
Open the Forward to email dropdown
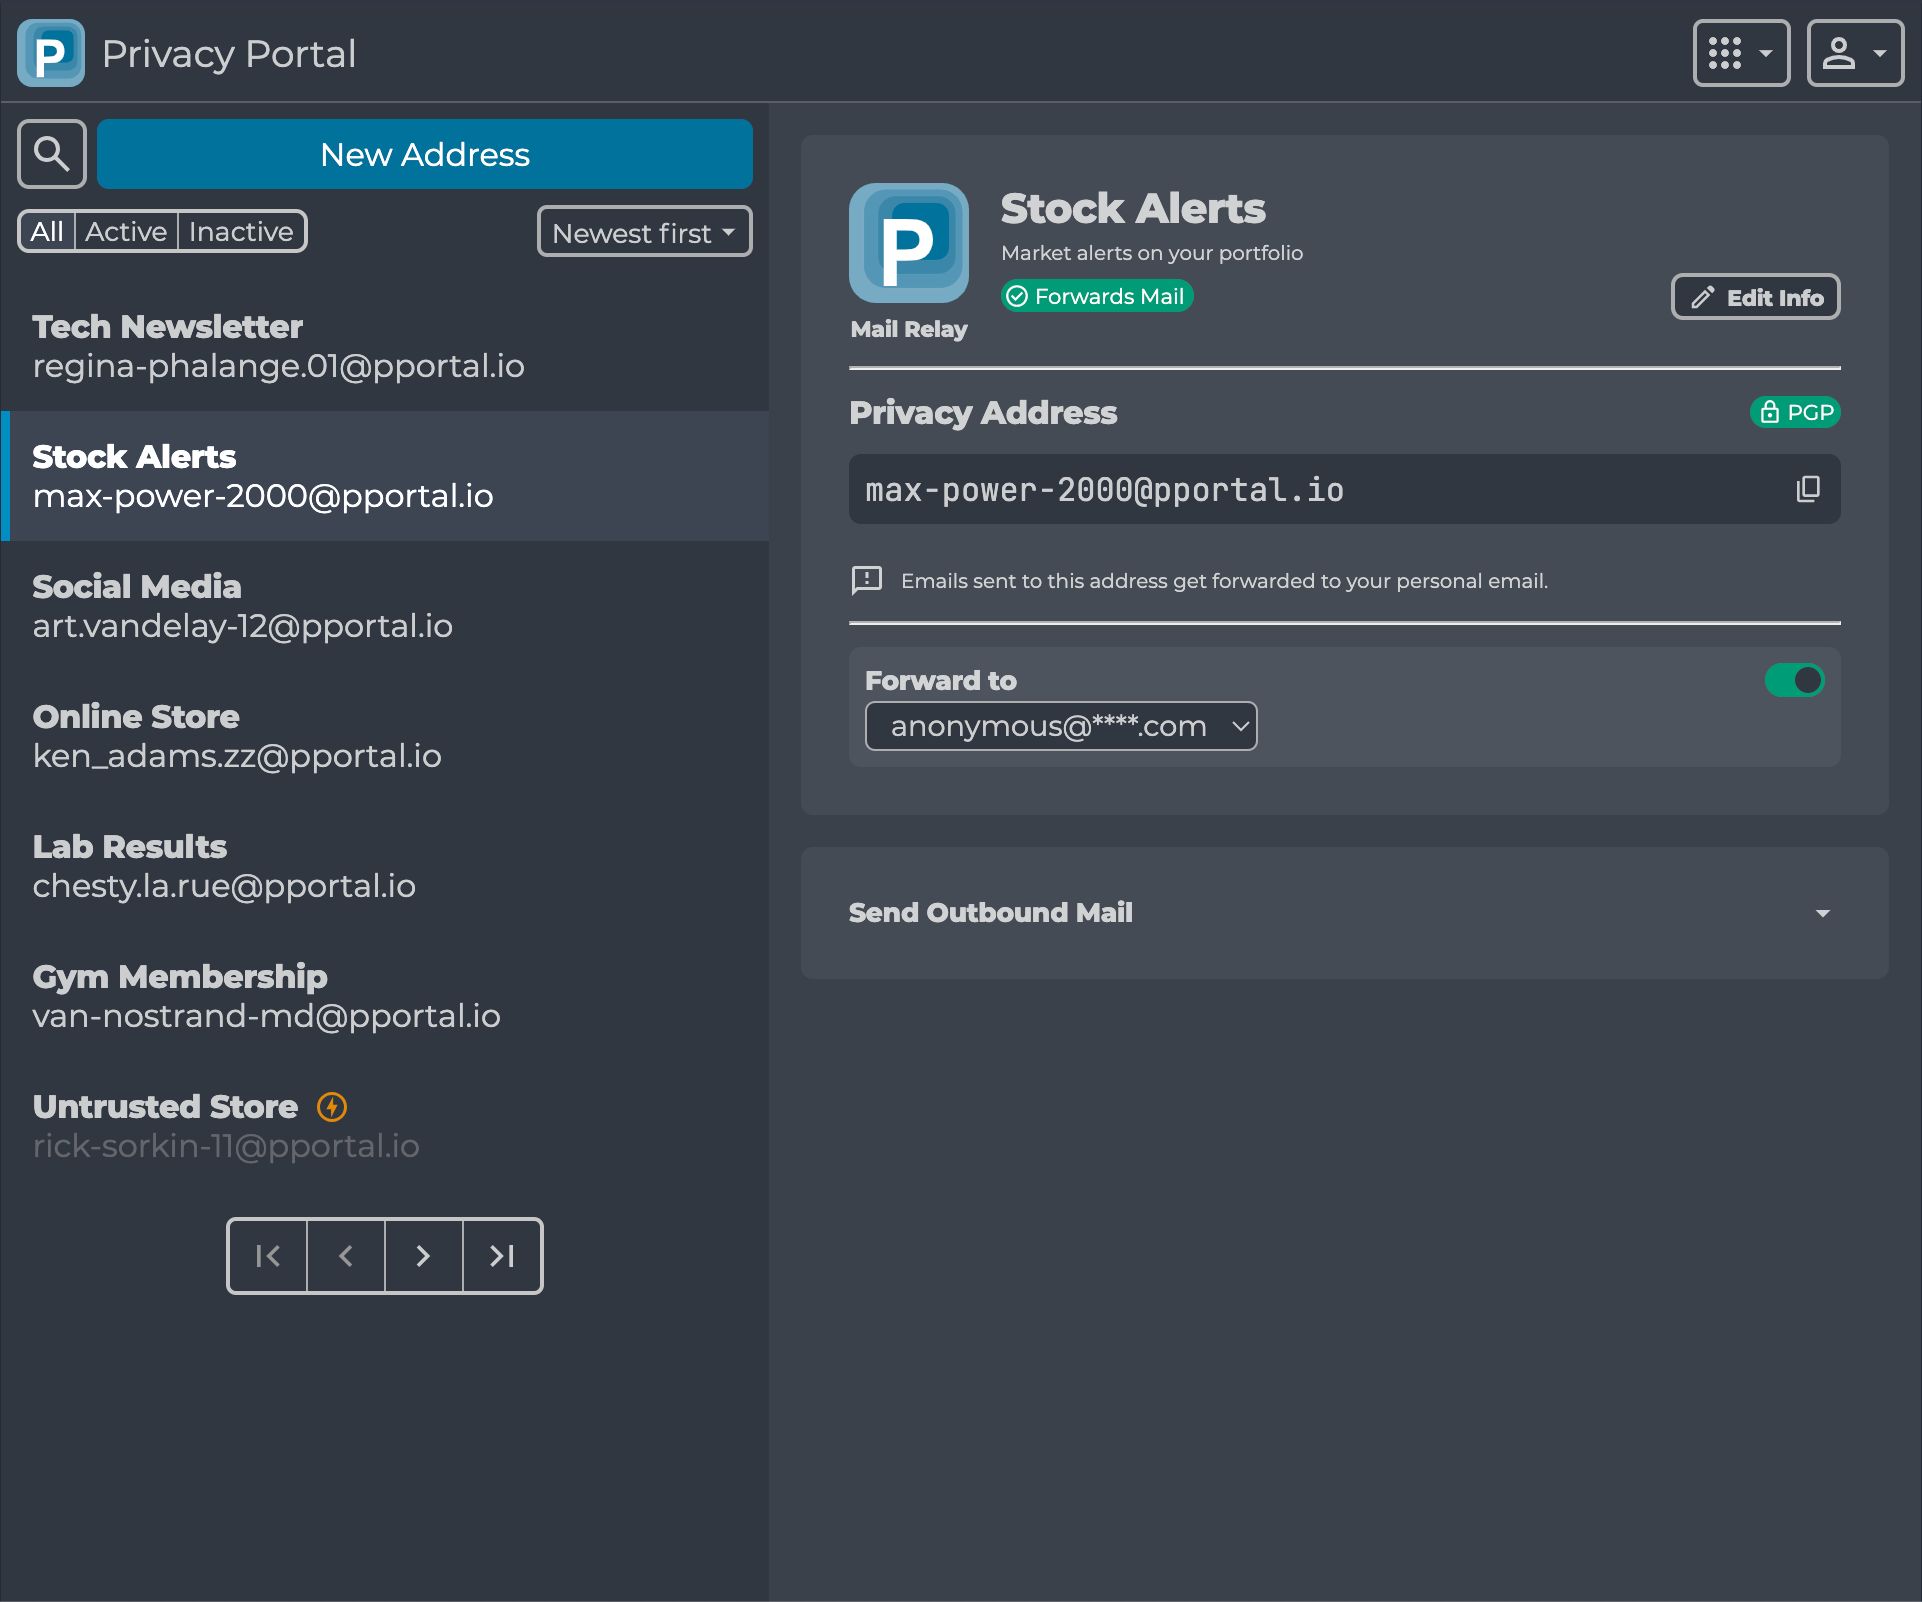(x=1060, y=726)
